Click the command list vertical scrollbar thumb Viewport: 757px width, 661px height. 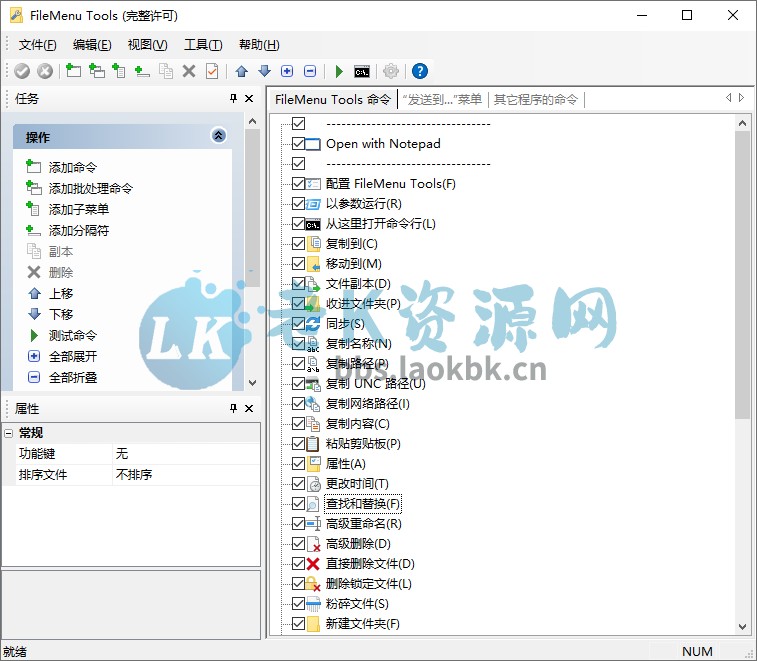click(743, 275)
